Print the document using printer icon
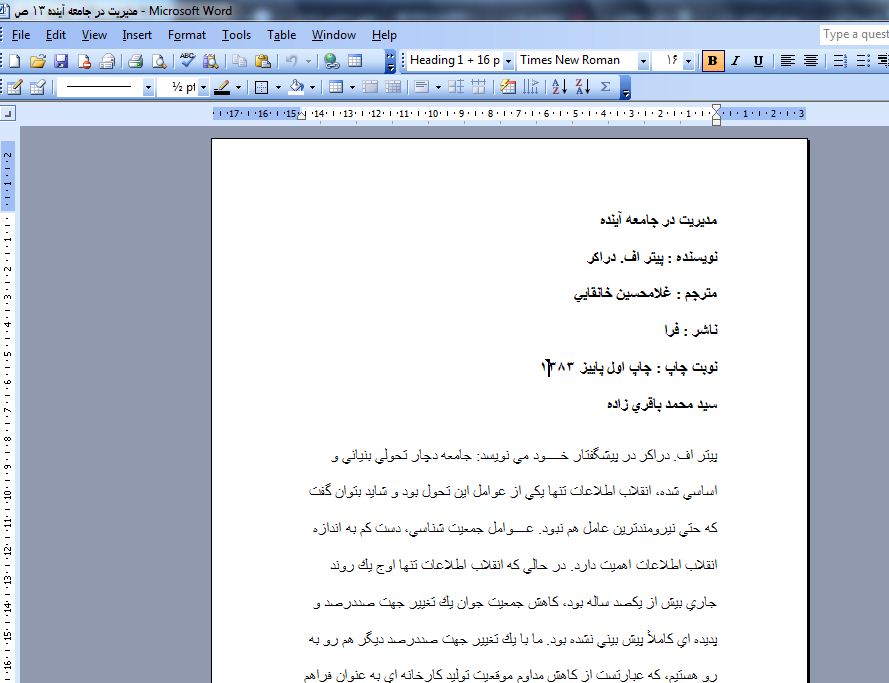Screen dimensions: 889x683 pyautogui.click(x=135, y=61)
